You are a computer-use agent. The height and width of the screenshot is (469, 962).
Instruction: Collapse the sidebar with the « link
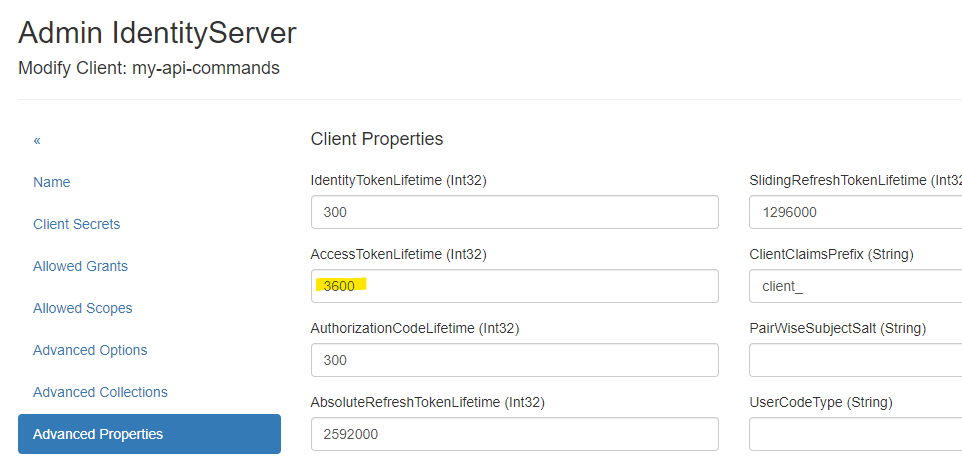tap(37, 140)
